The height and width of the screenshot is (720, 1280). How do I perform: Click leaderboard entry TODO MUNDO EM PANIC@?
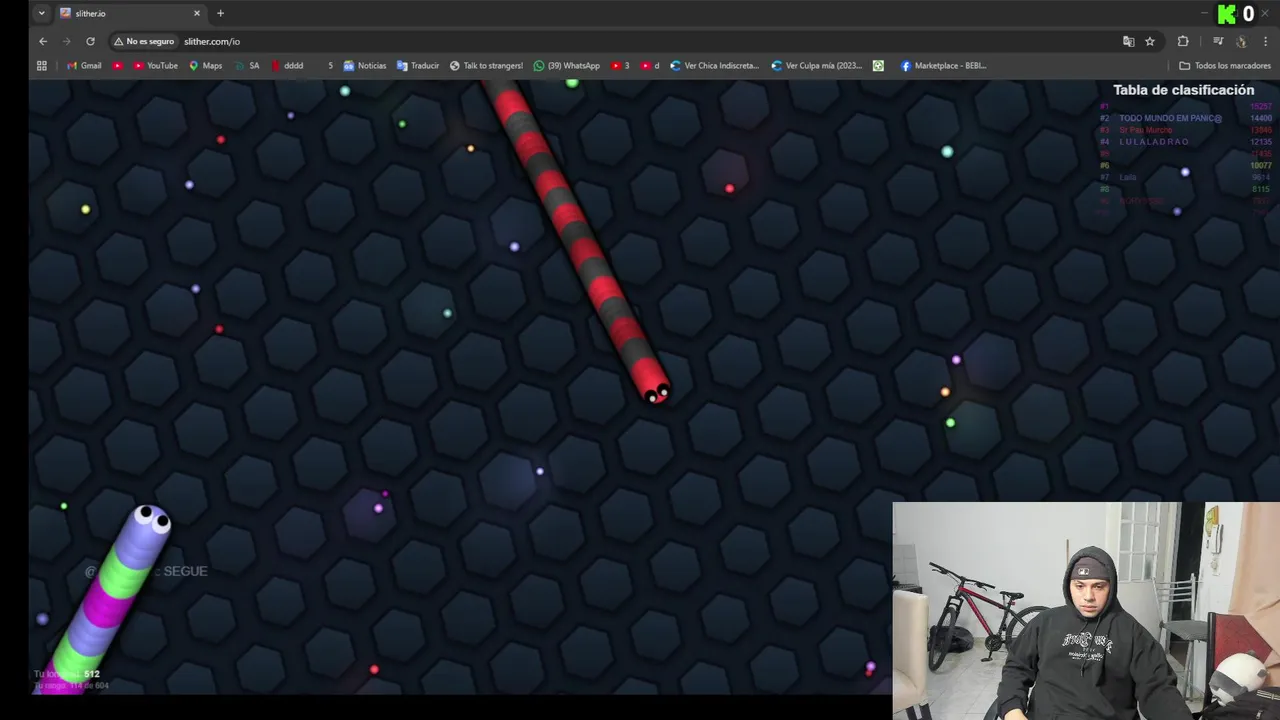[x=1170, y=118]
